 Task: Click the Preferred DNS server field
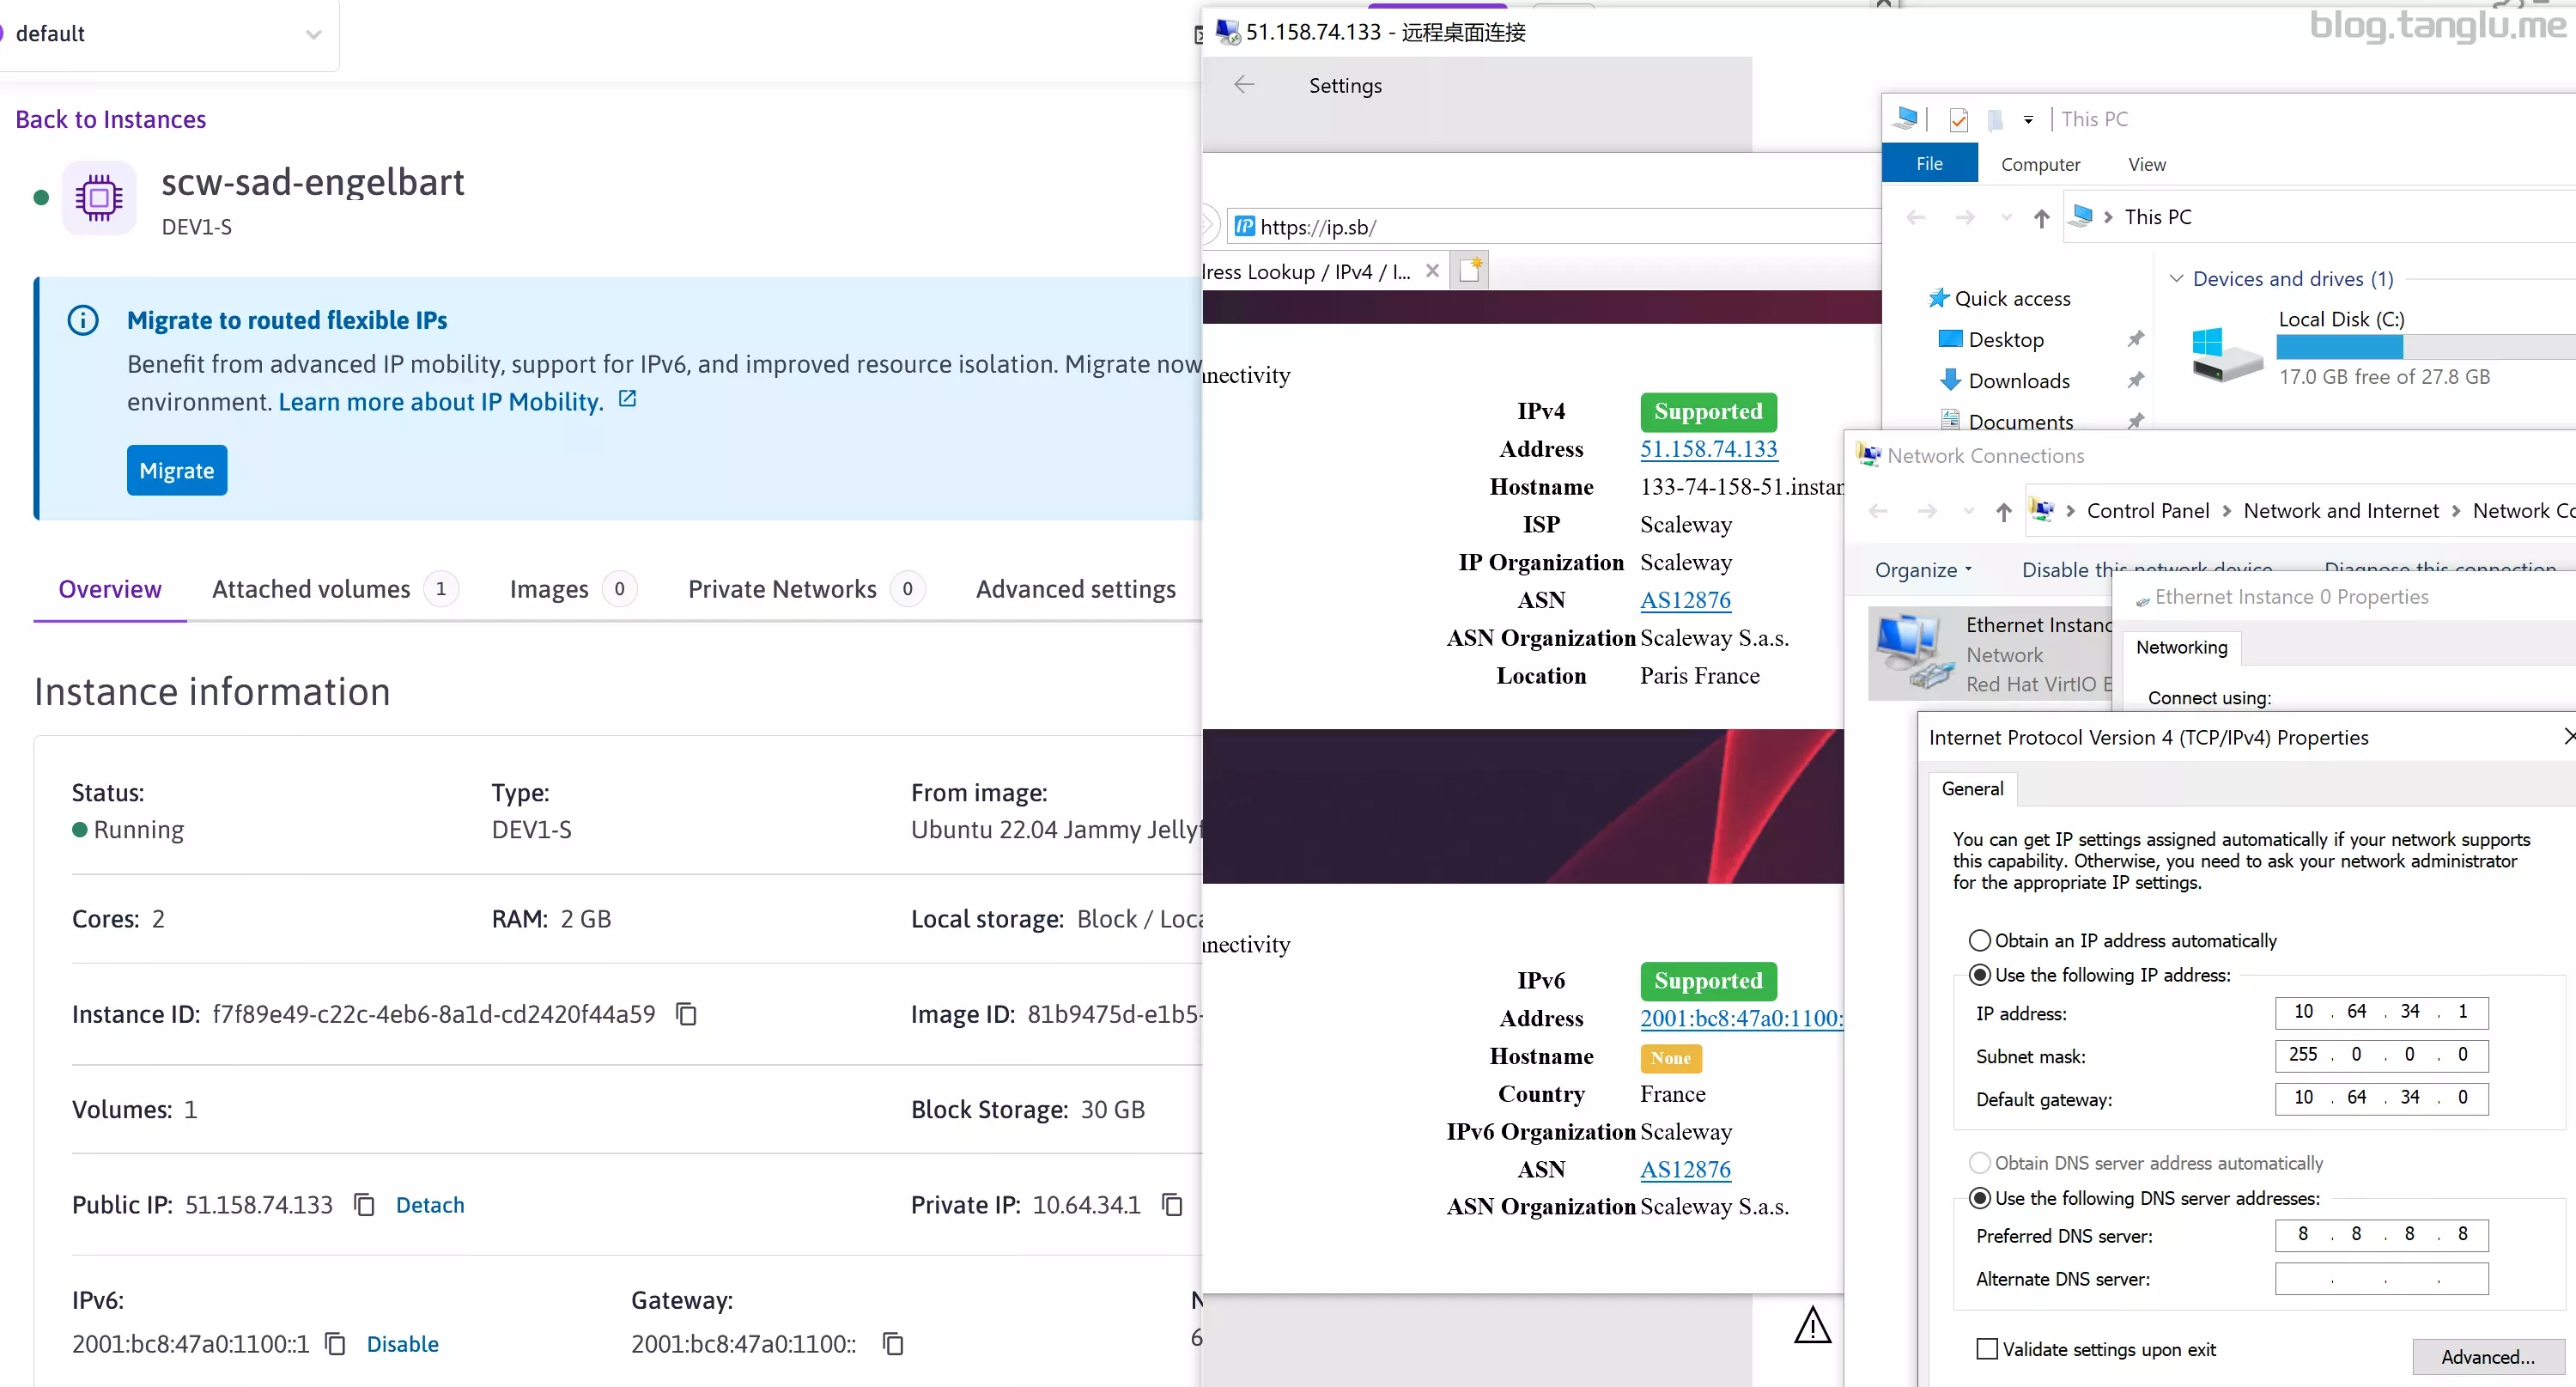(x=2380, y=1235)
